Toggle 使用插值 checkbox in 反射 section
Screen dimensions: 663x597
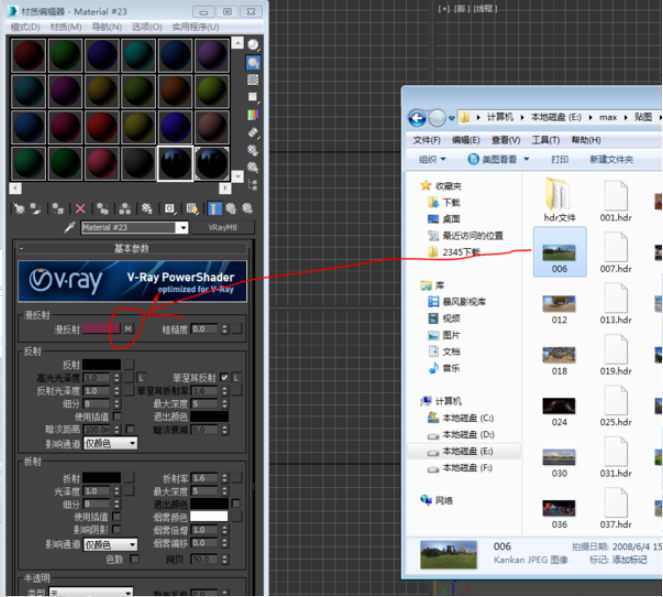click(117, 416)
